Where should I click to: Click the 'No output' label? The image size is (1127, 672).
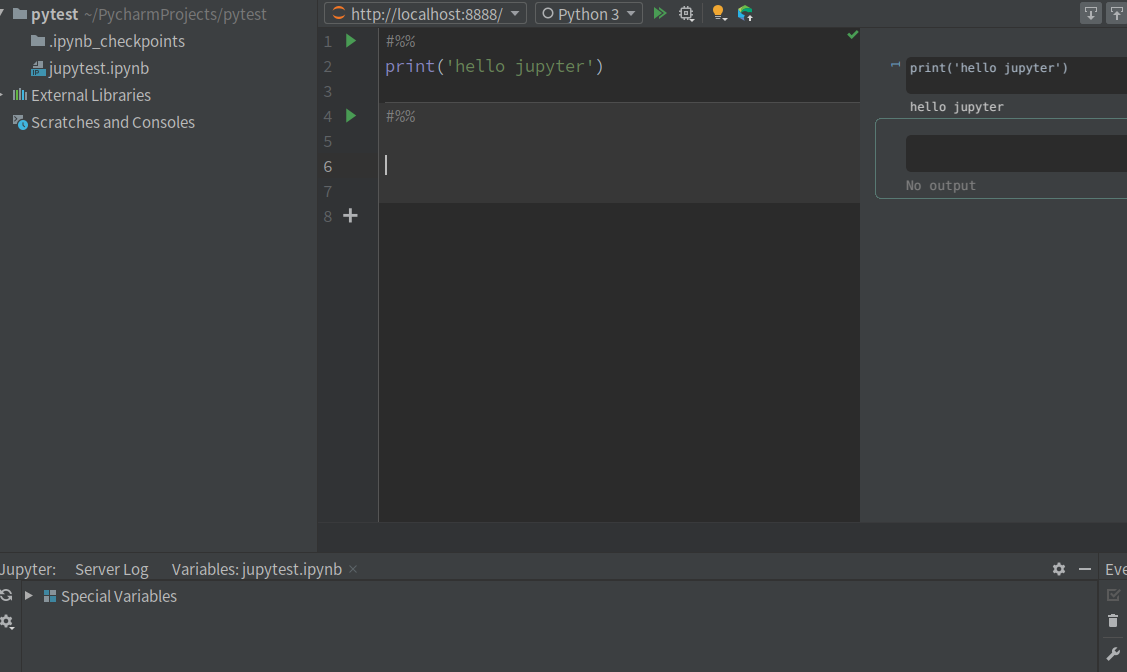pyautogui.click(x=941, y=185)
